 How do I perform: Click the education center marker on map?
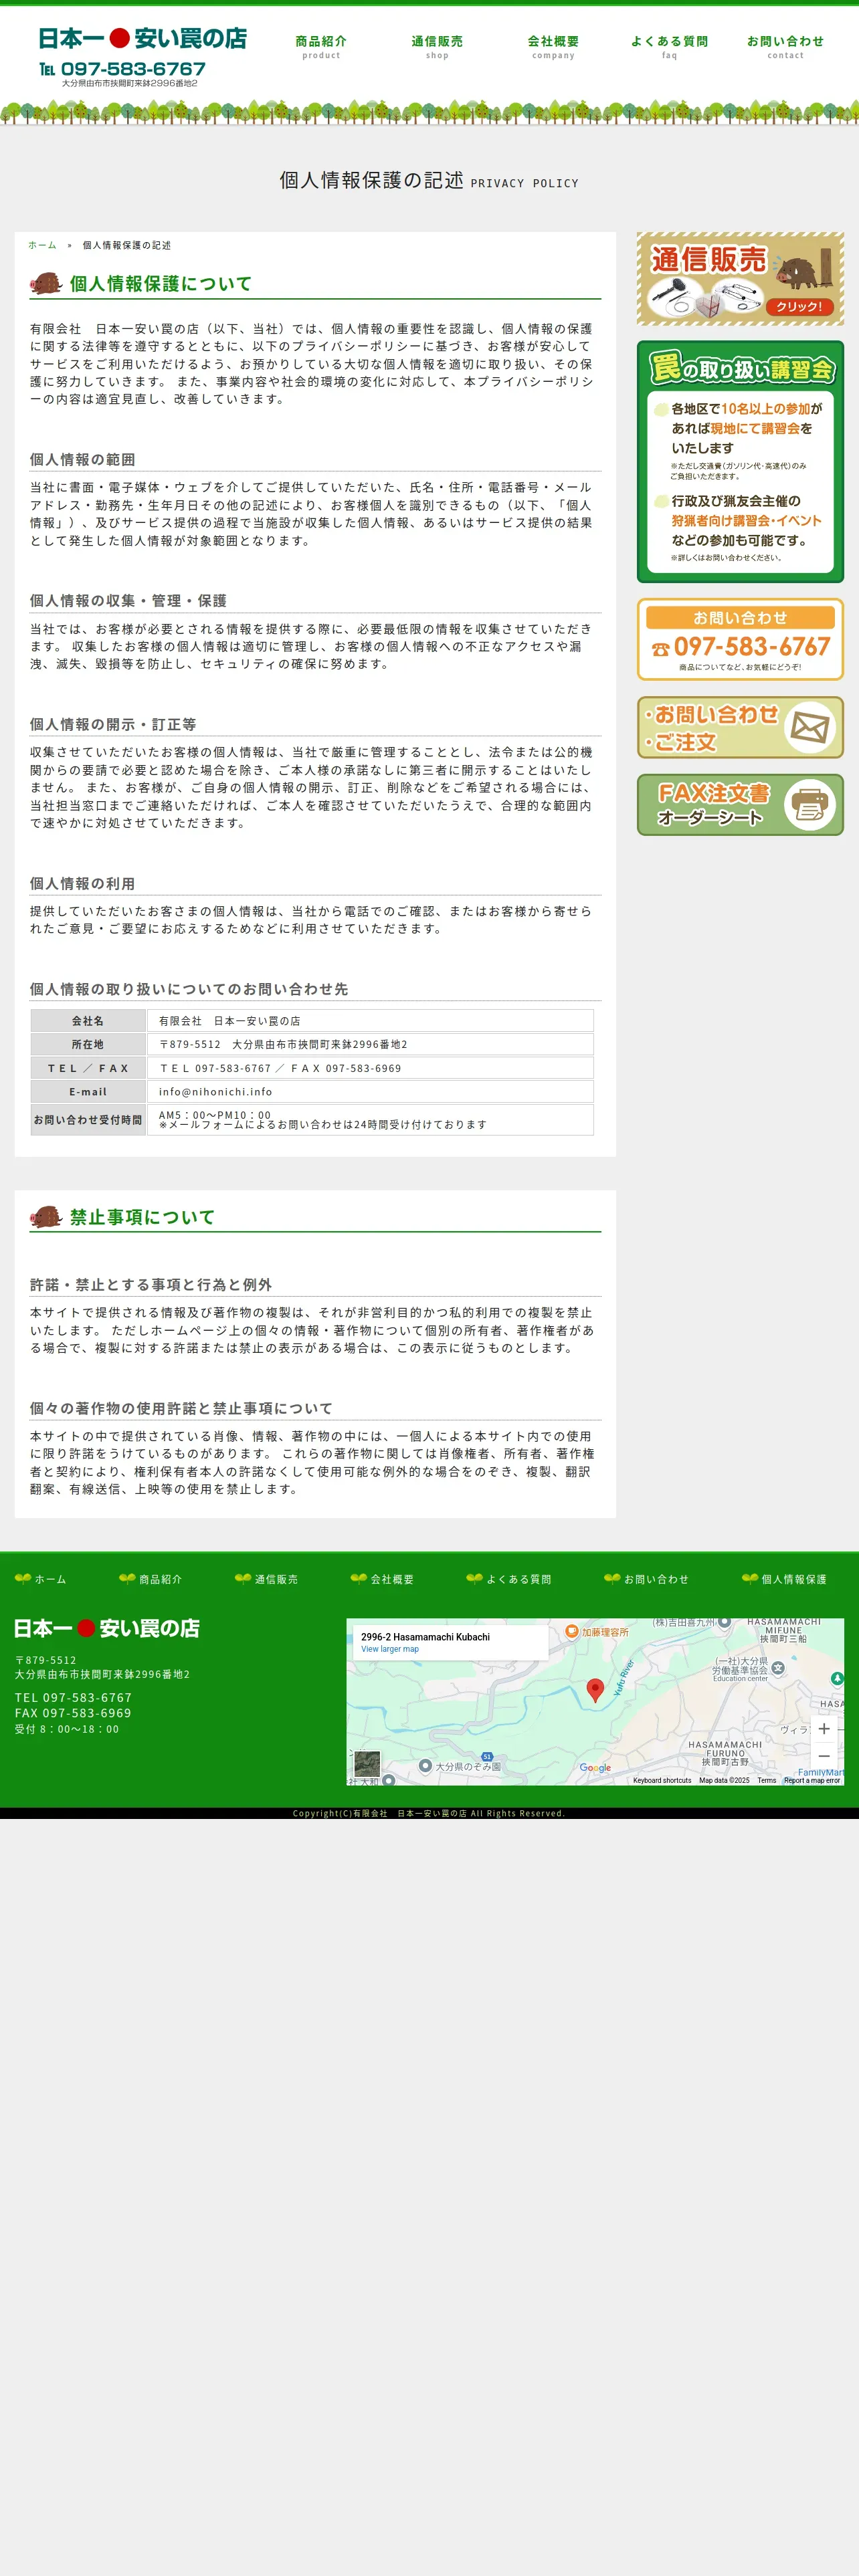tap(778, 1668)
